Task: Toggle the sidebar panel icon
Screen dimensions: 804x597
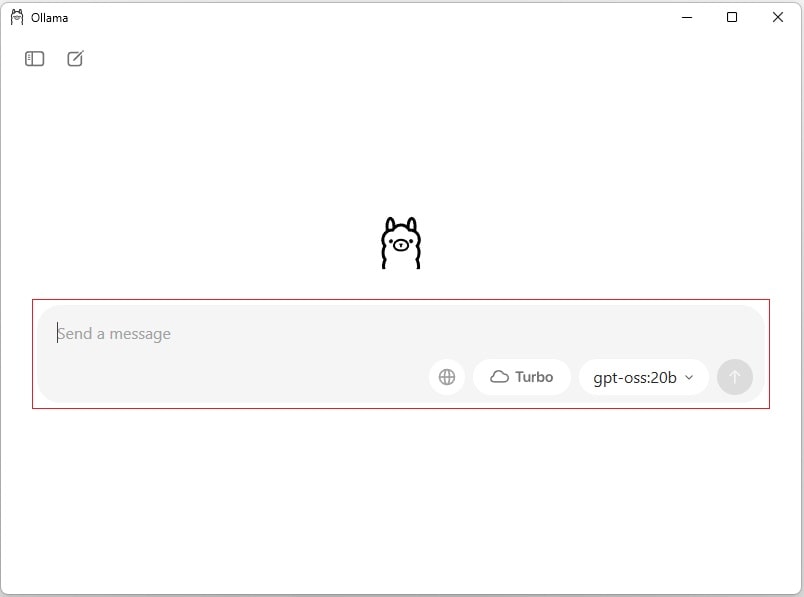Action: tap(34, 58)
